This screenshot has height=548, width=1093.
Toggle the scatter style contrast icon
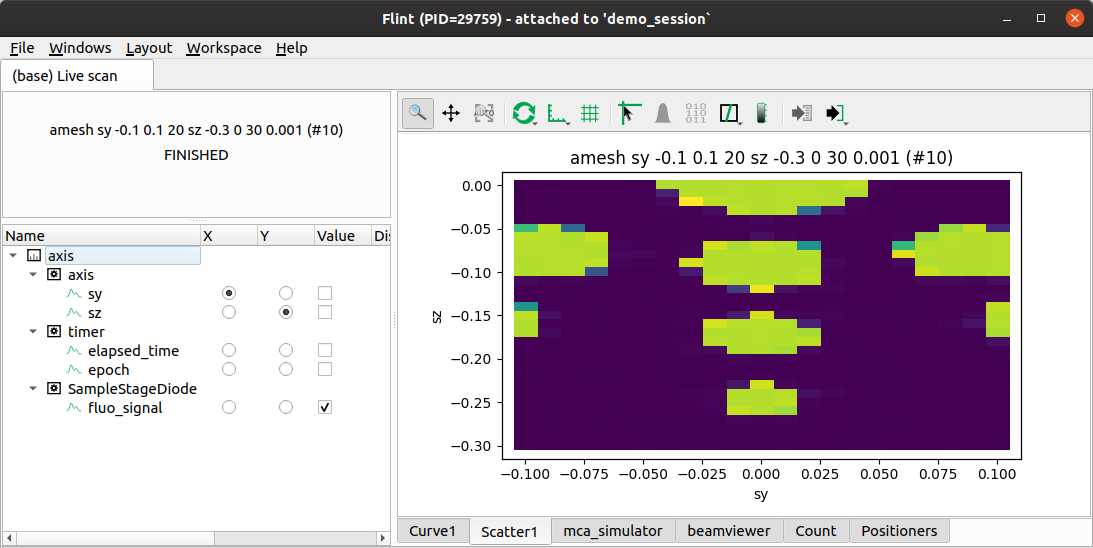729,113
